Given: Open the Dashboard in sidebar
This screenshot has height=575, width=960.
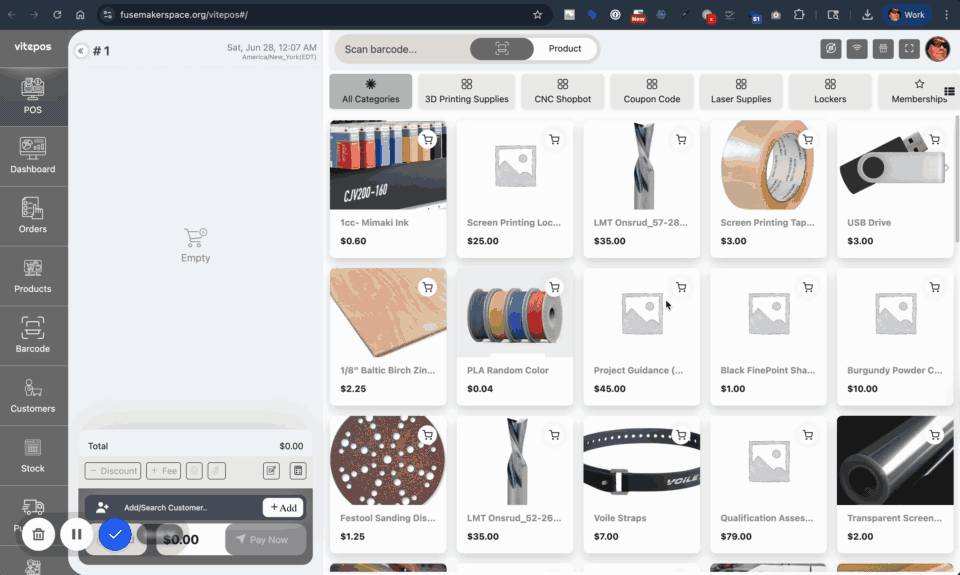Looking at the screenshot, I should coord(33,156).
